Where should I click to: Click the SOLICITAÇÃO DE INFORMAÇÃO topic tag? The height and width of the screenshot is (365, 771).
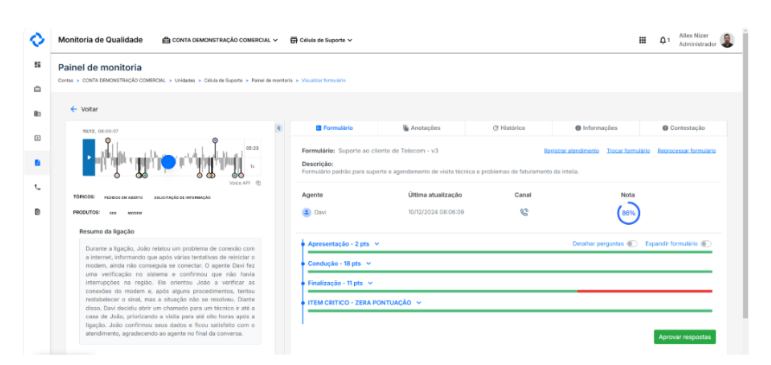(182, 197)
